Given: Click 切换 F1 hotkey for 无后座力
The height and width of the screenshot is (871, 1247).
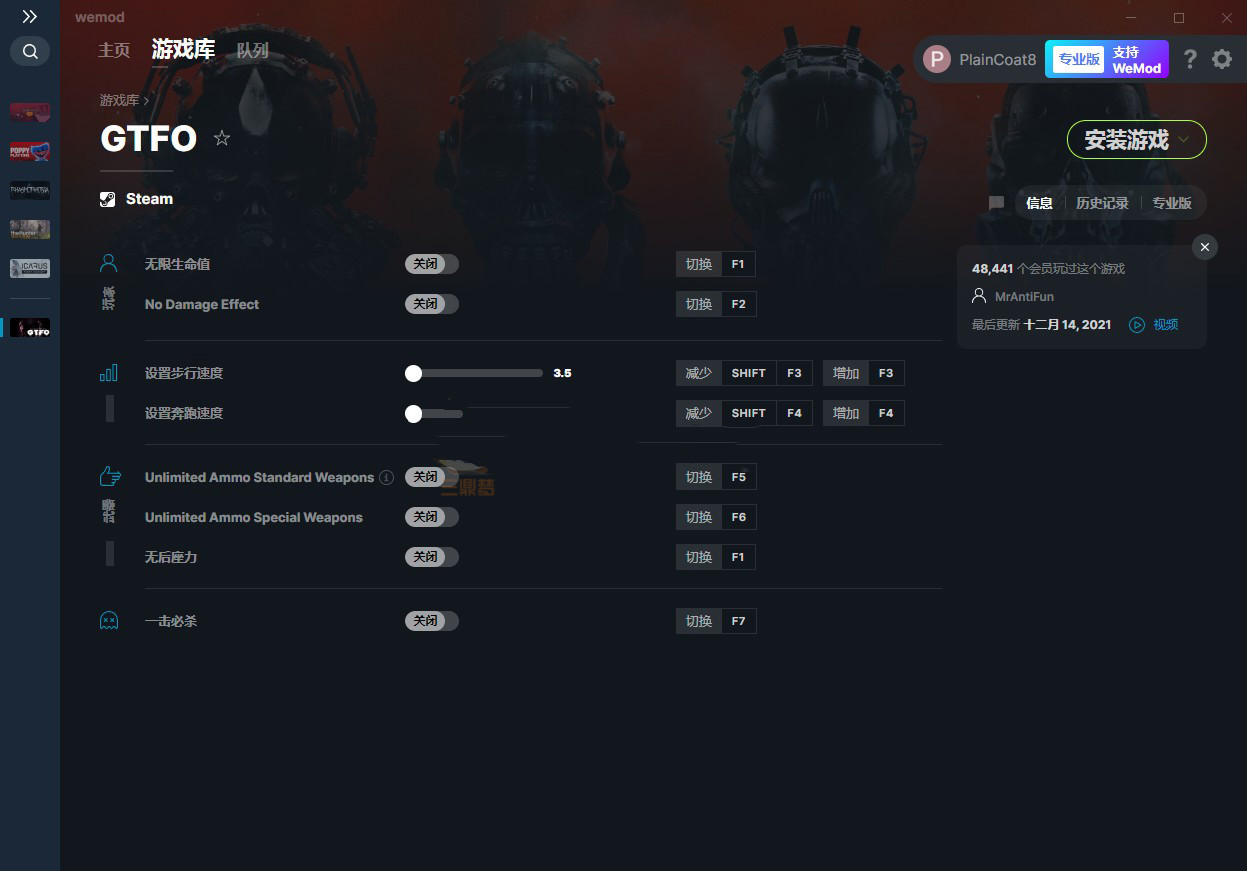Looking at the screenshot, I should [x=716, y=557].
